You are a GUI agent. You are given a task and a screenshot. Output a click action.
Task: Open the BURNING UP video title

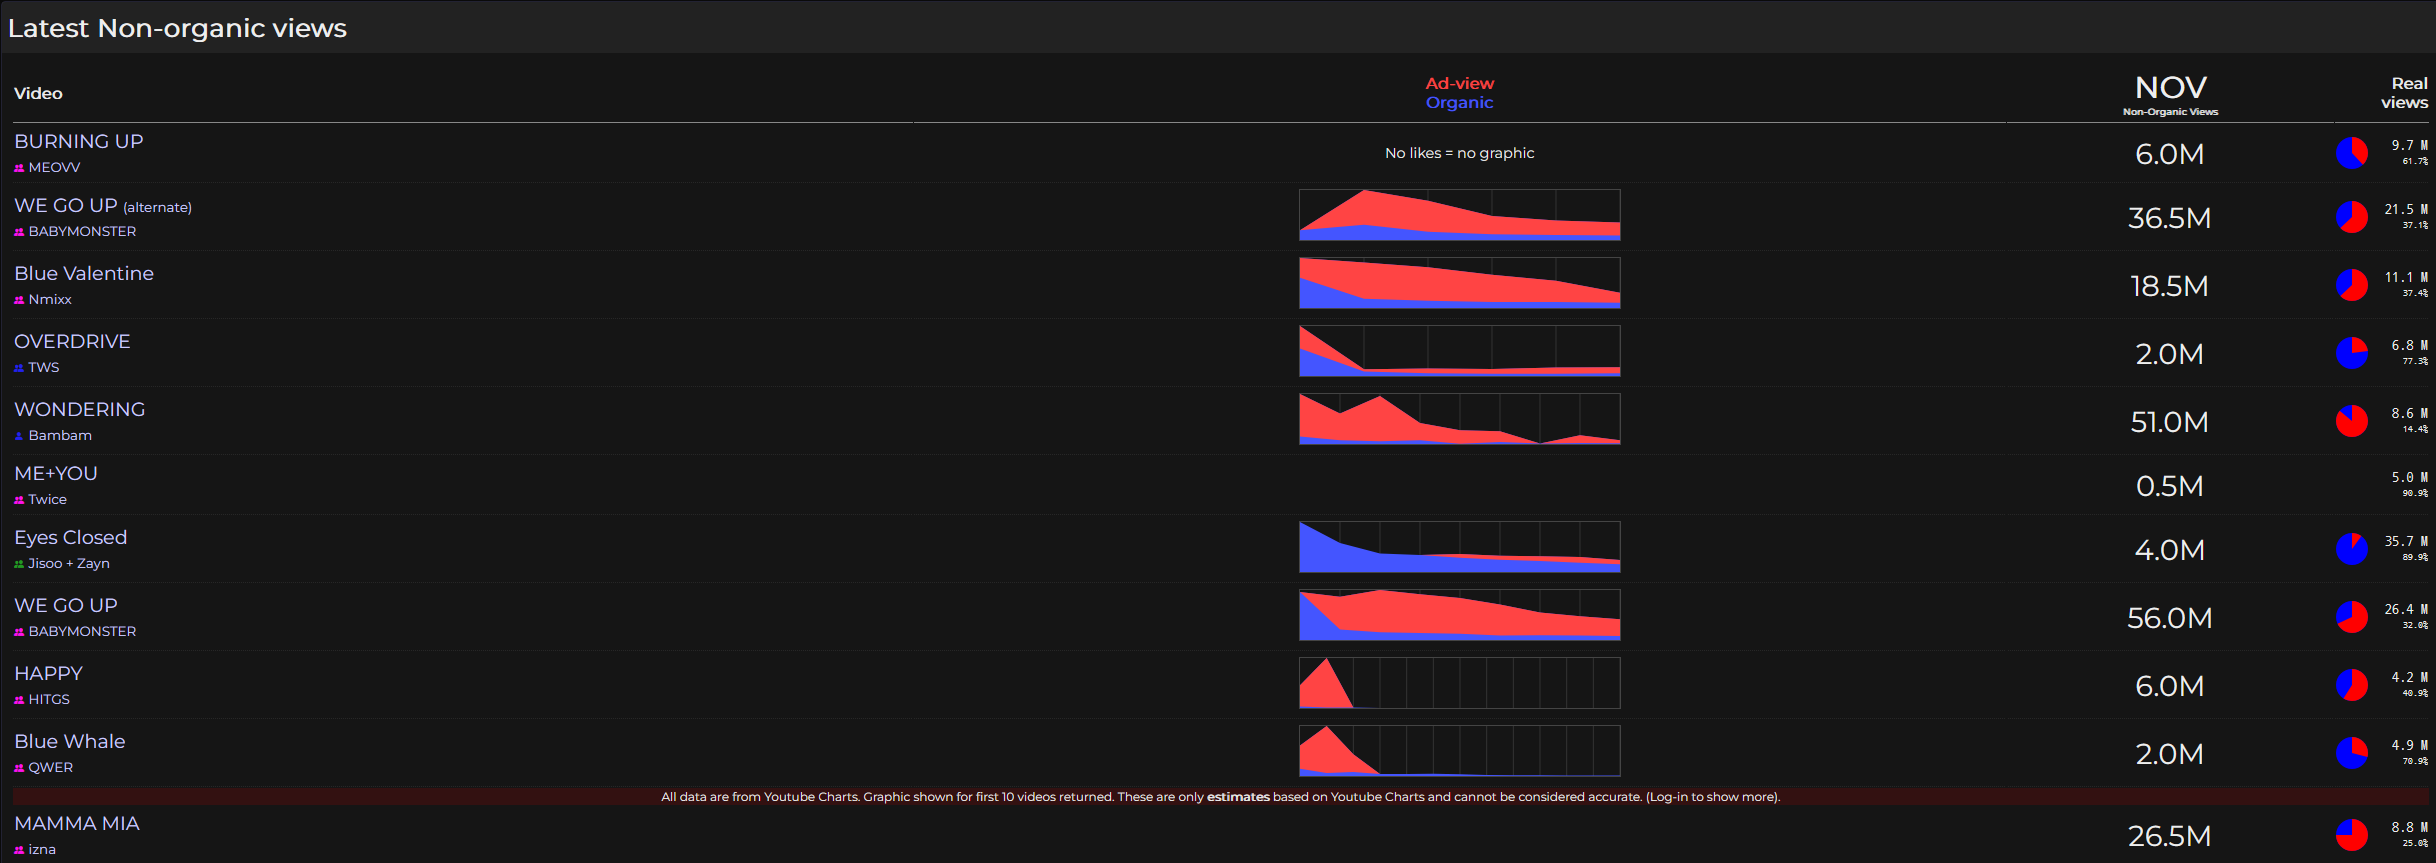(x=79, y=141)
